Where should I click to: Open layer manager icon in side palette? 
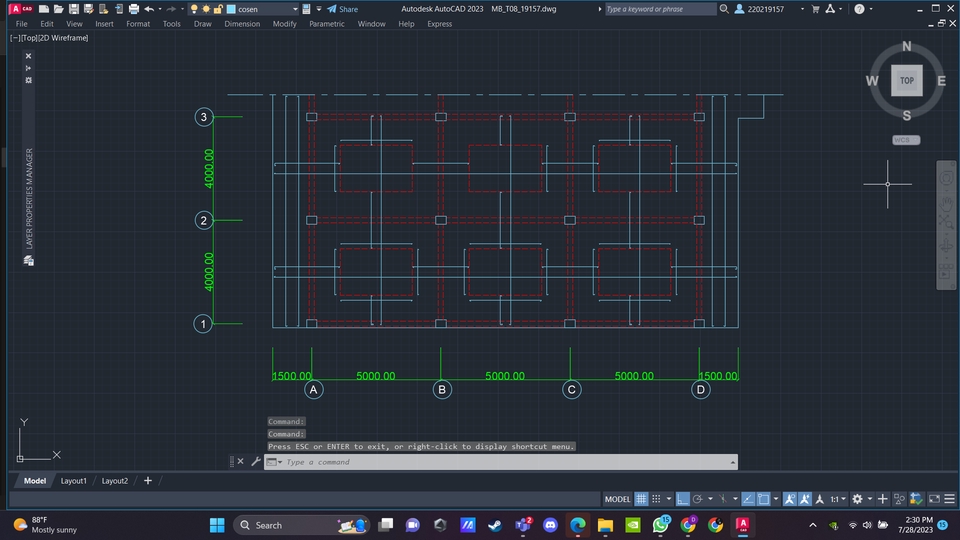click(x=28, y=261)
